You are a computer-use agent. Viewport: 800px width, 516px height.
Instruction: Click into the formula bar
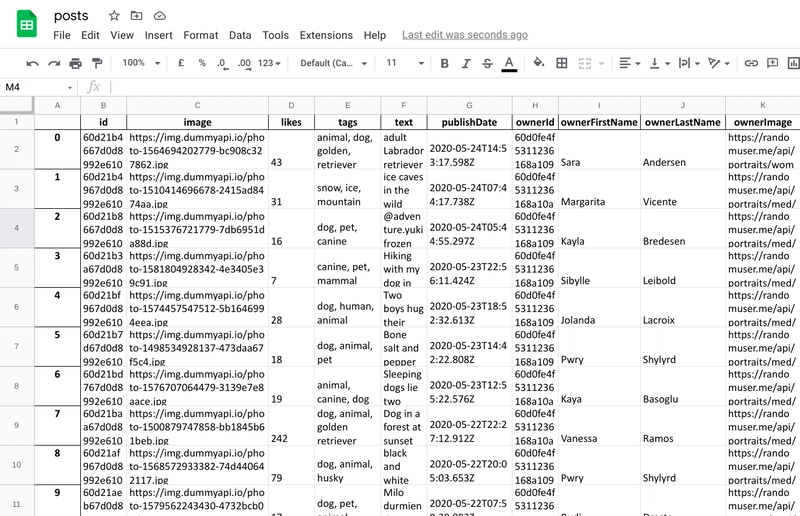(x=454, y=87)
